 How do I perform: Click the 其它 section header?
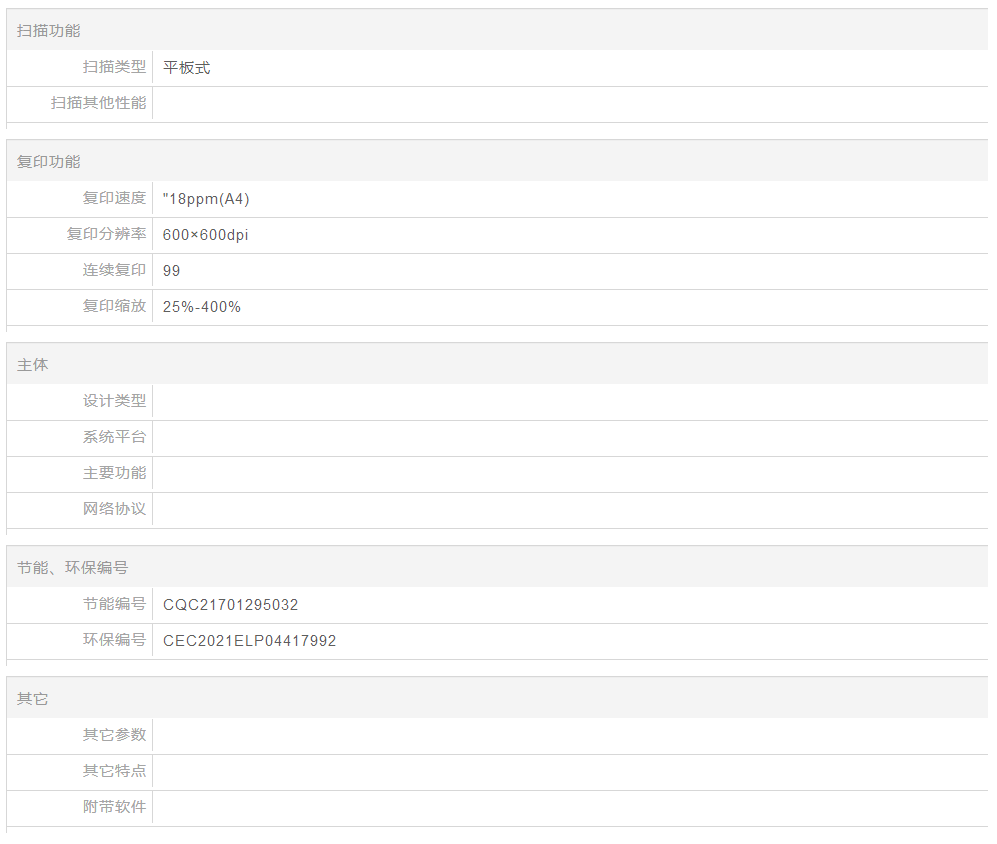pyautogui.click(x=32, y=699)
